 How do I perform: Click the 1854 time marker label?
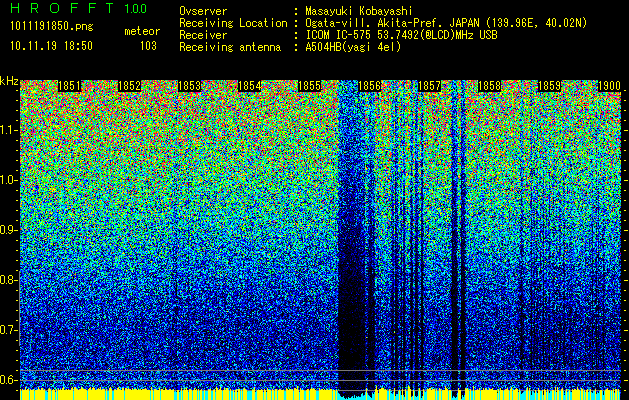click(250, 86)
